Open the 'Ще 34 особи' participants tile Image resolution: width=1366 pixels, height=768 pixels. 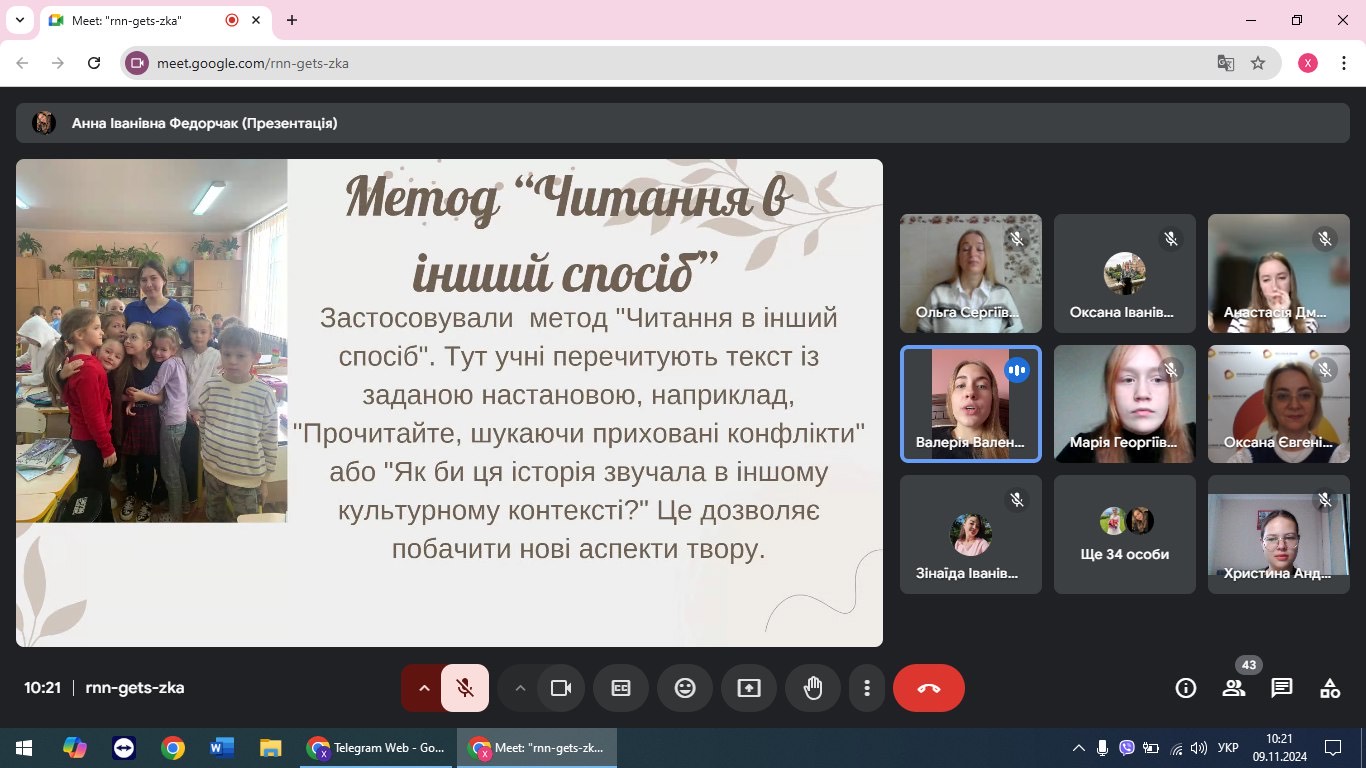(x=1125, y=534)
